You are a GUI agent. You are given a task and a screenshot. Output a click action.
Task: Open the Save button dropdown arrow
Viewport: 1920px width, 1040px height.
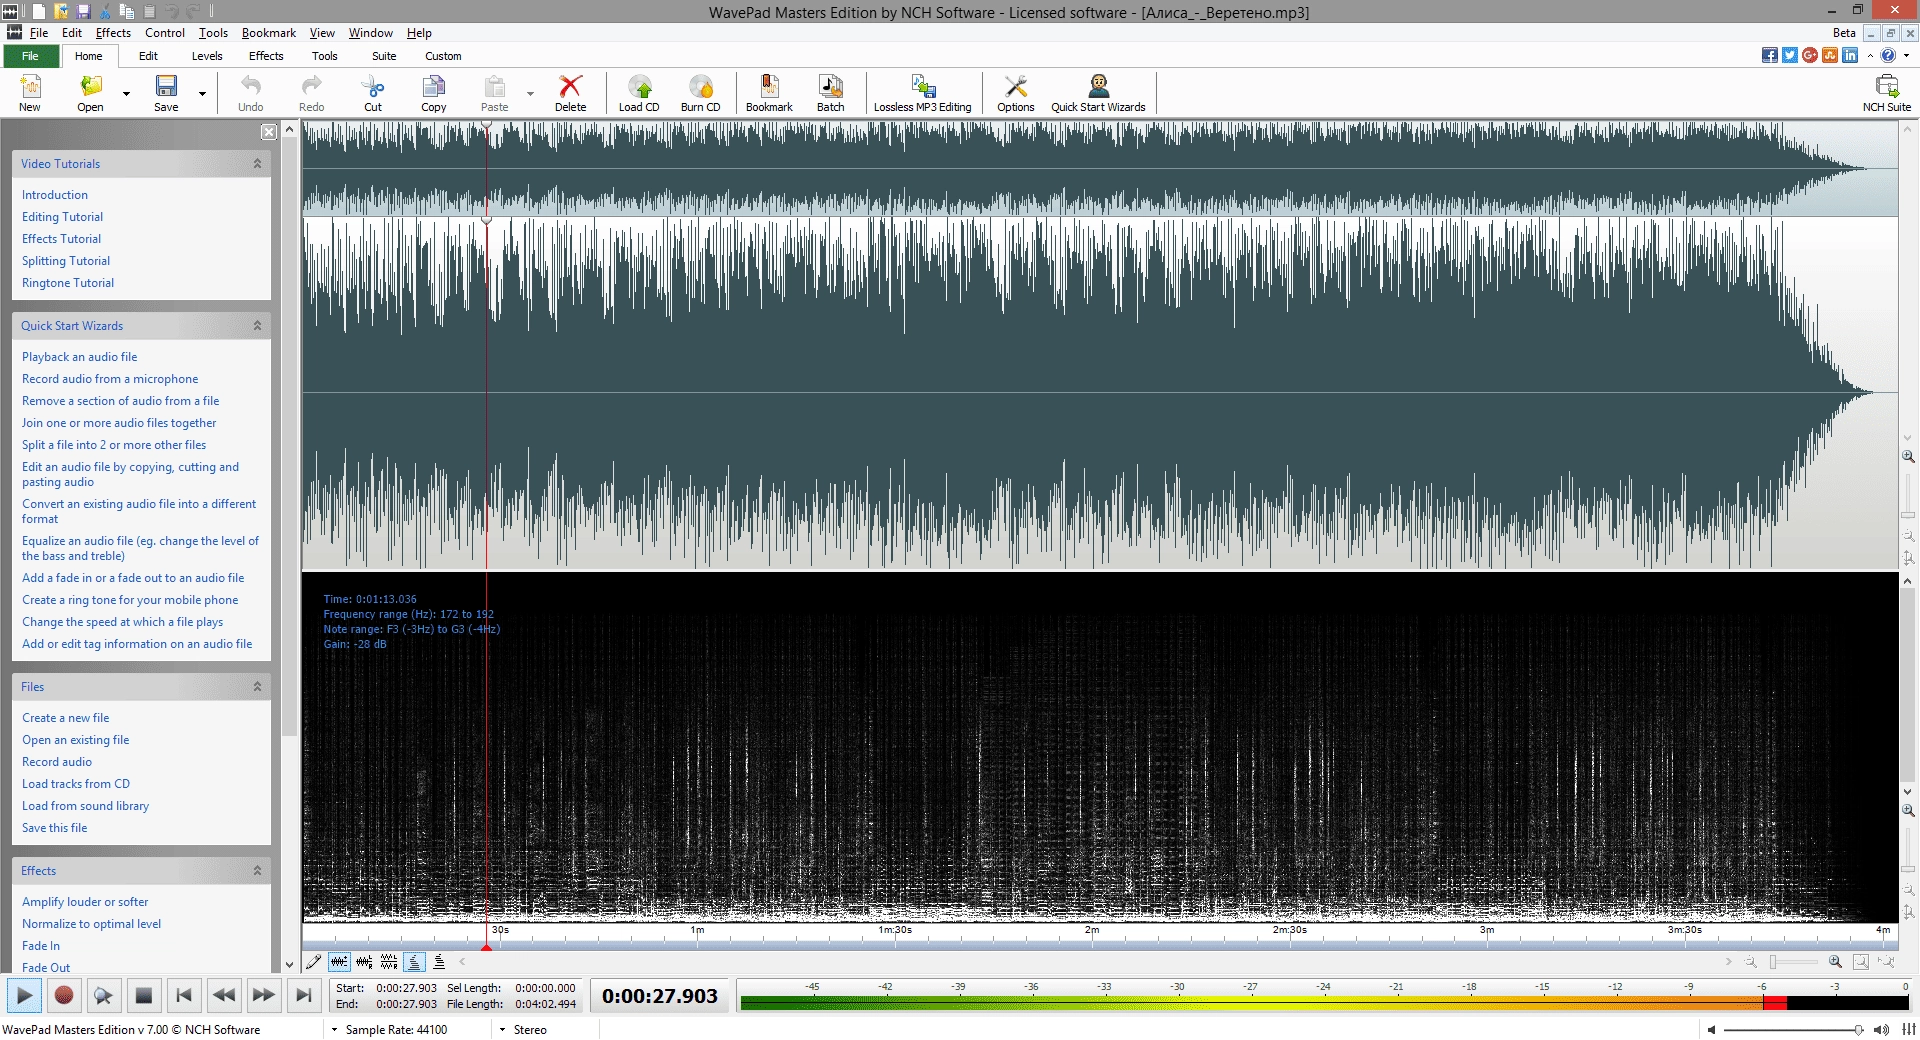coord(202,94)
